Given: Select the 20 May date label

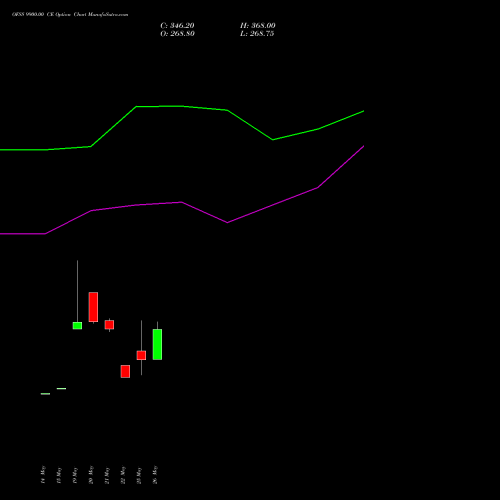Looking at the screenshot, I should pyautogui.click(x=91, y=475).
